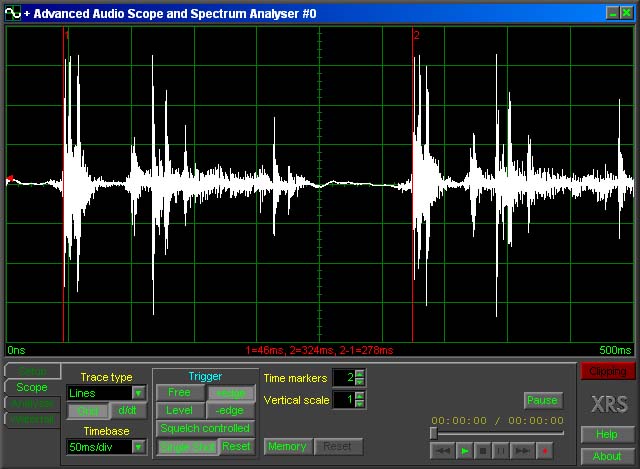
Task: Click the '0ns' time axis label
Action: 16,350
